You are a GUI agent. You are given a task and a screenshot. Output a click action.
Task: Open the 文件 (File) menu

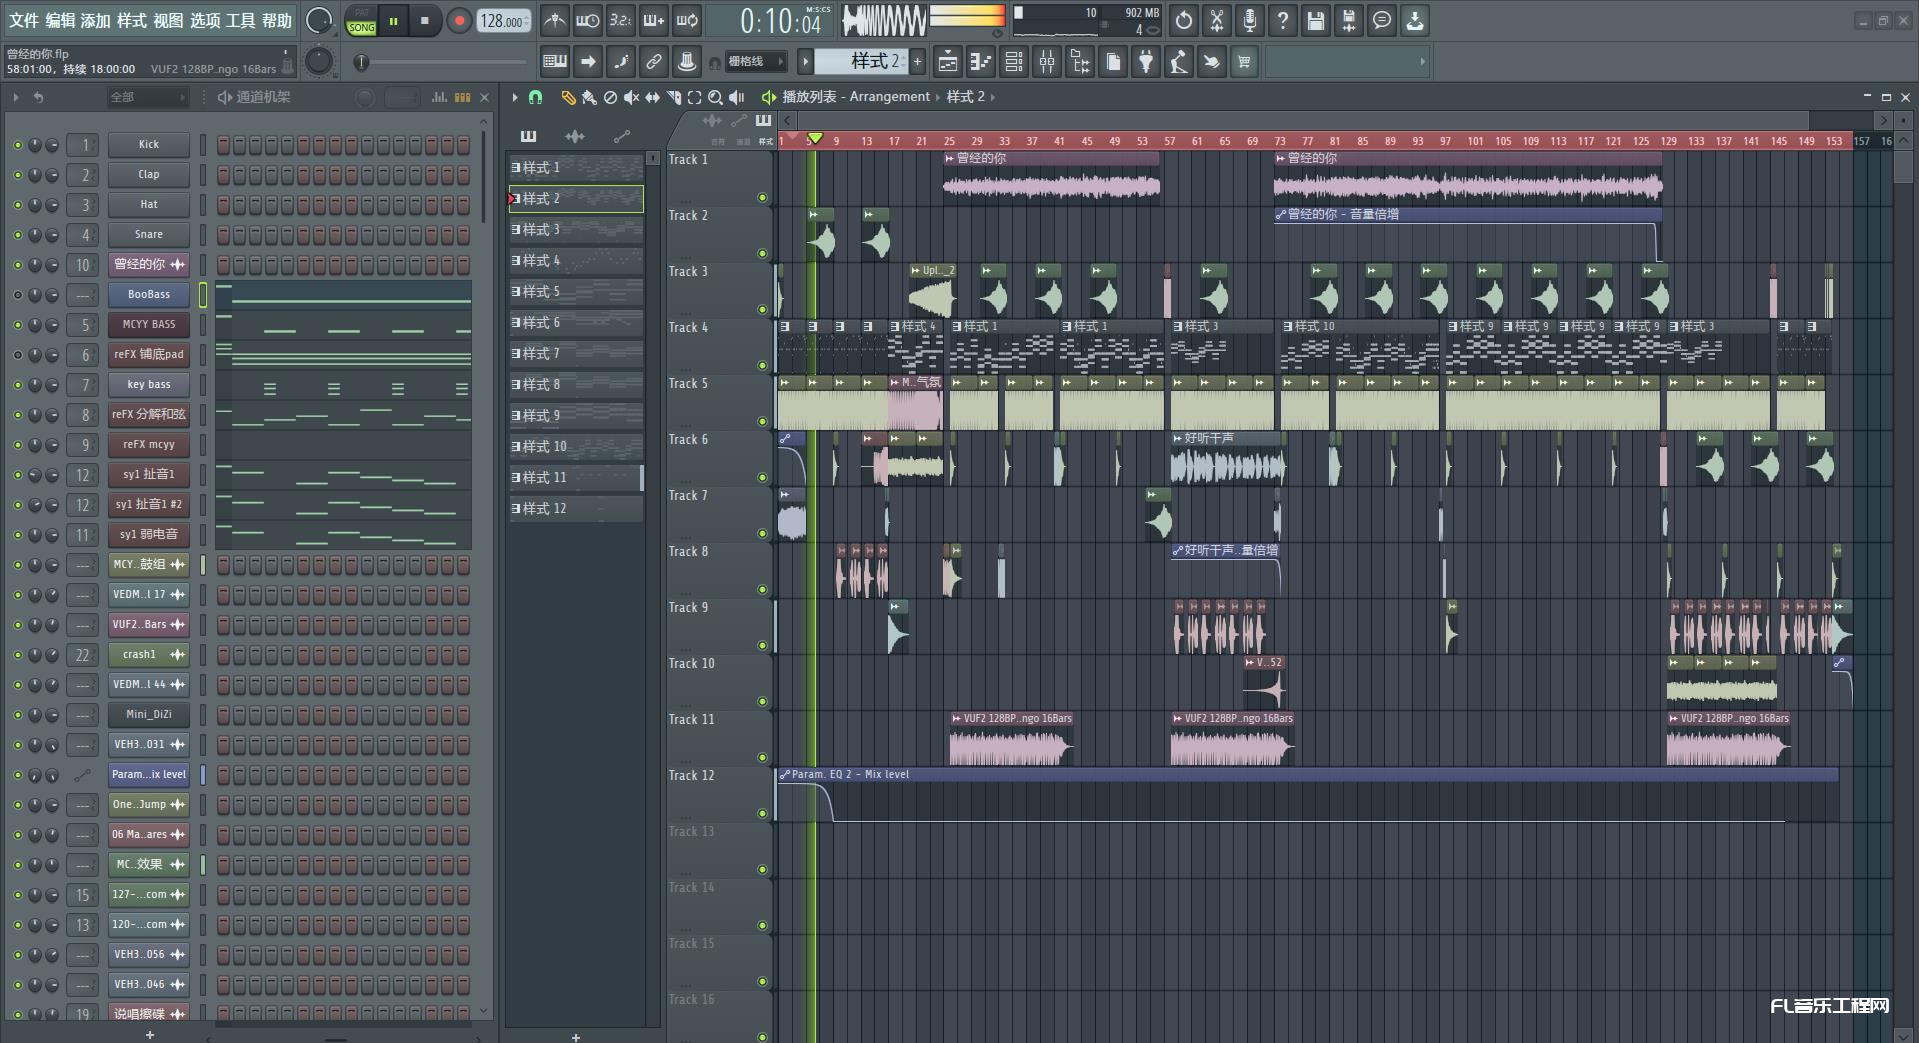[x=23, y=20]
